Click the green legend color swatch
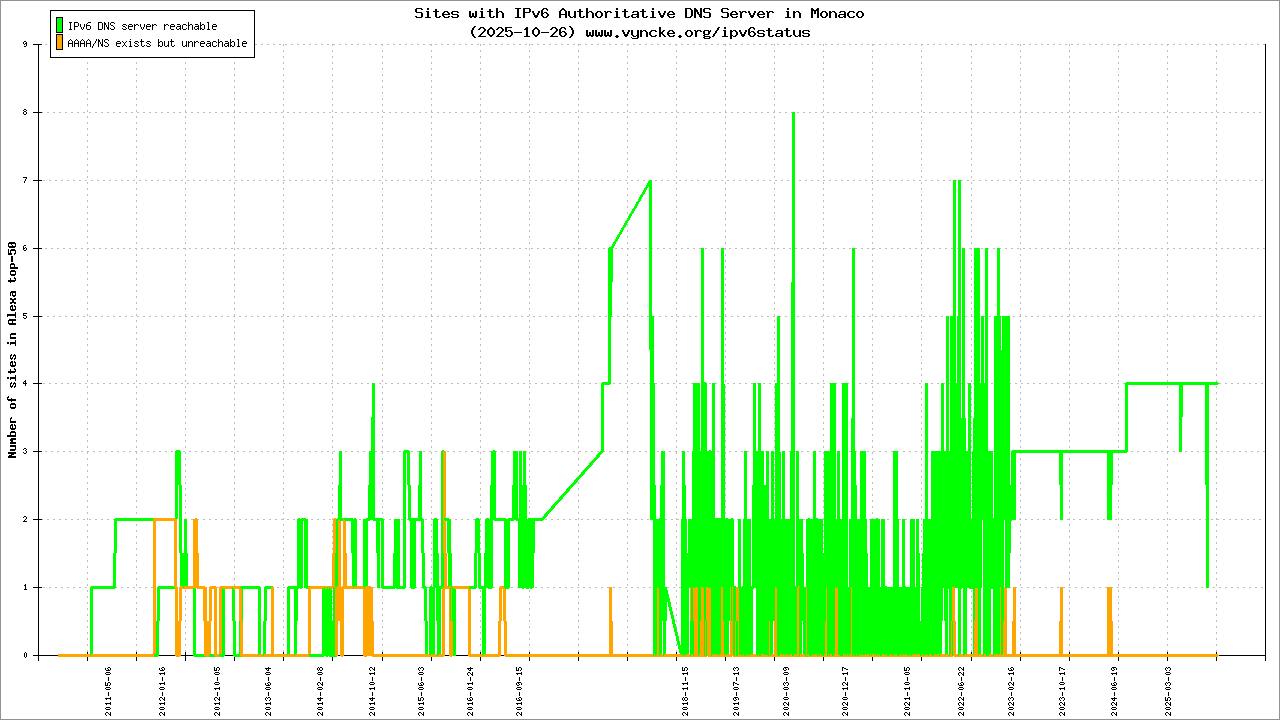Screen dimensions: 1280x720 coord(59,26)
